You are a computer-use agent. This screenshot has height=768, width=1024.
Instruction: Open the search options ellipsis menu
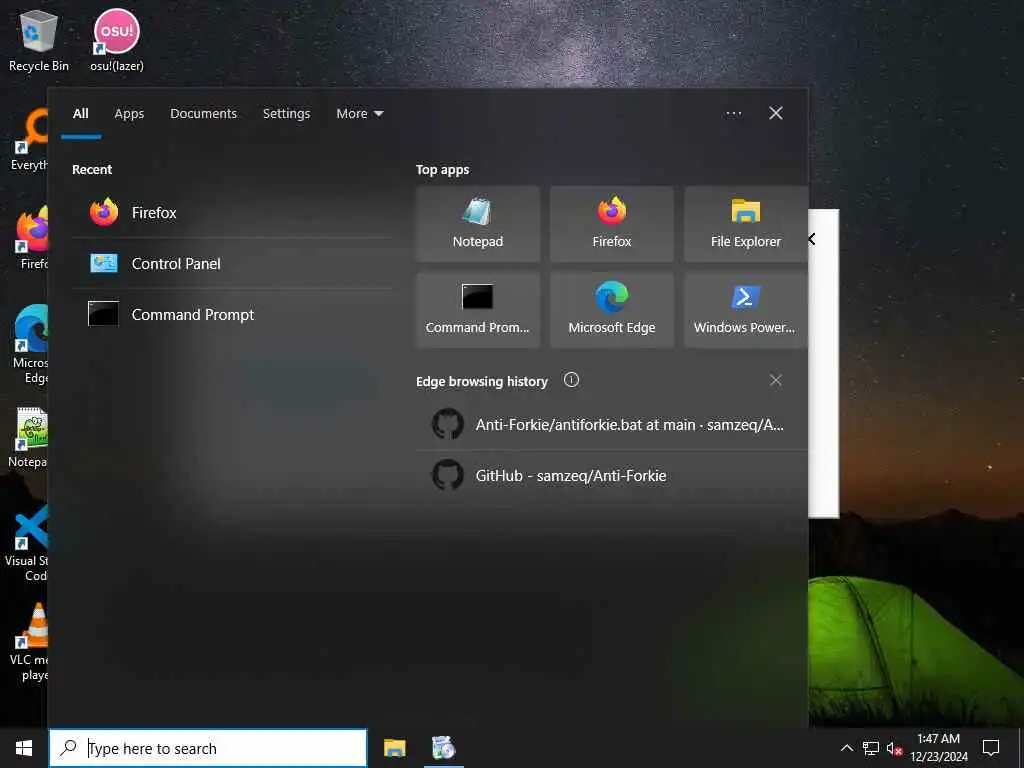pos(733,114)
